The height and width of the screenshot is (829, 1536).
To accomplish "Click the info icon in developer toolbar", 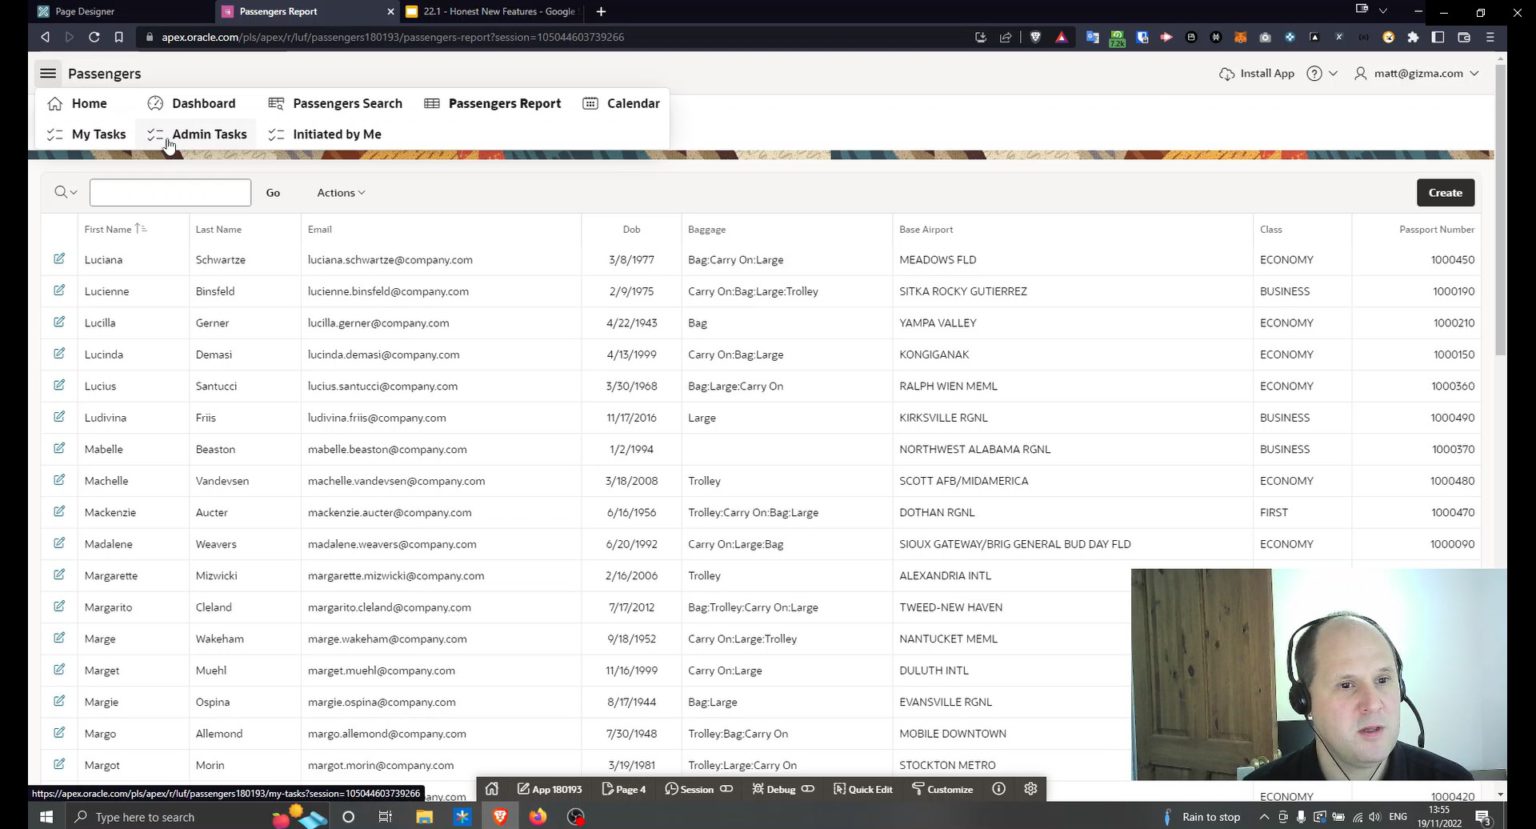I will tap(997, 789).
